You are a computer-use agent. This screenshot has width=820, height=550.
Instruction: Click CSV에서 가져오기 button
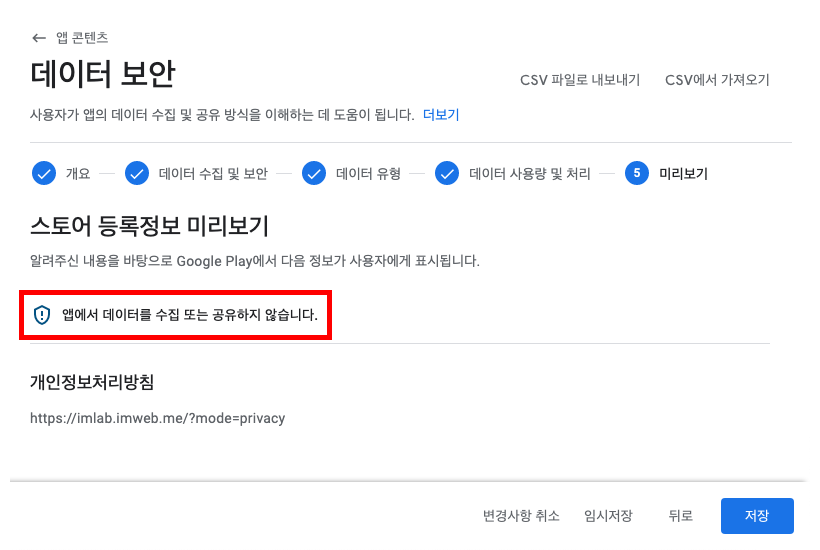717,80
